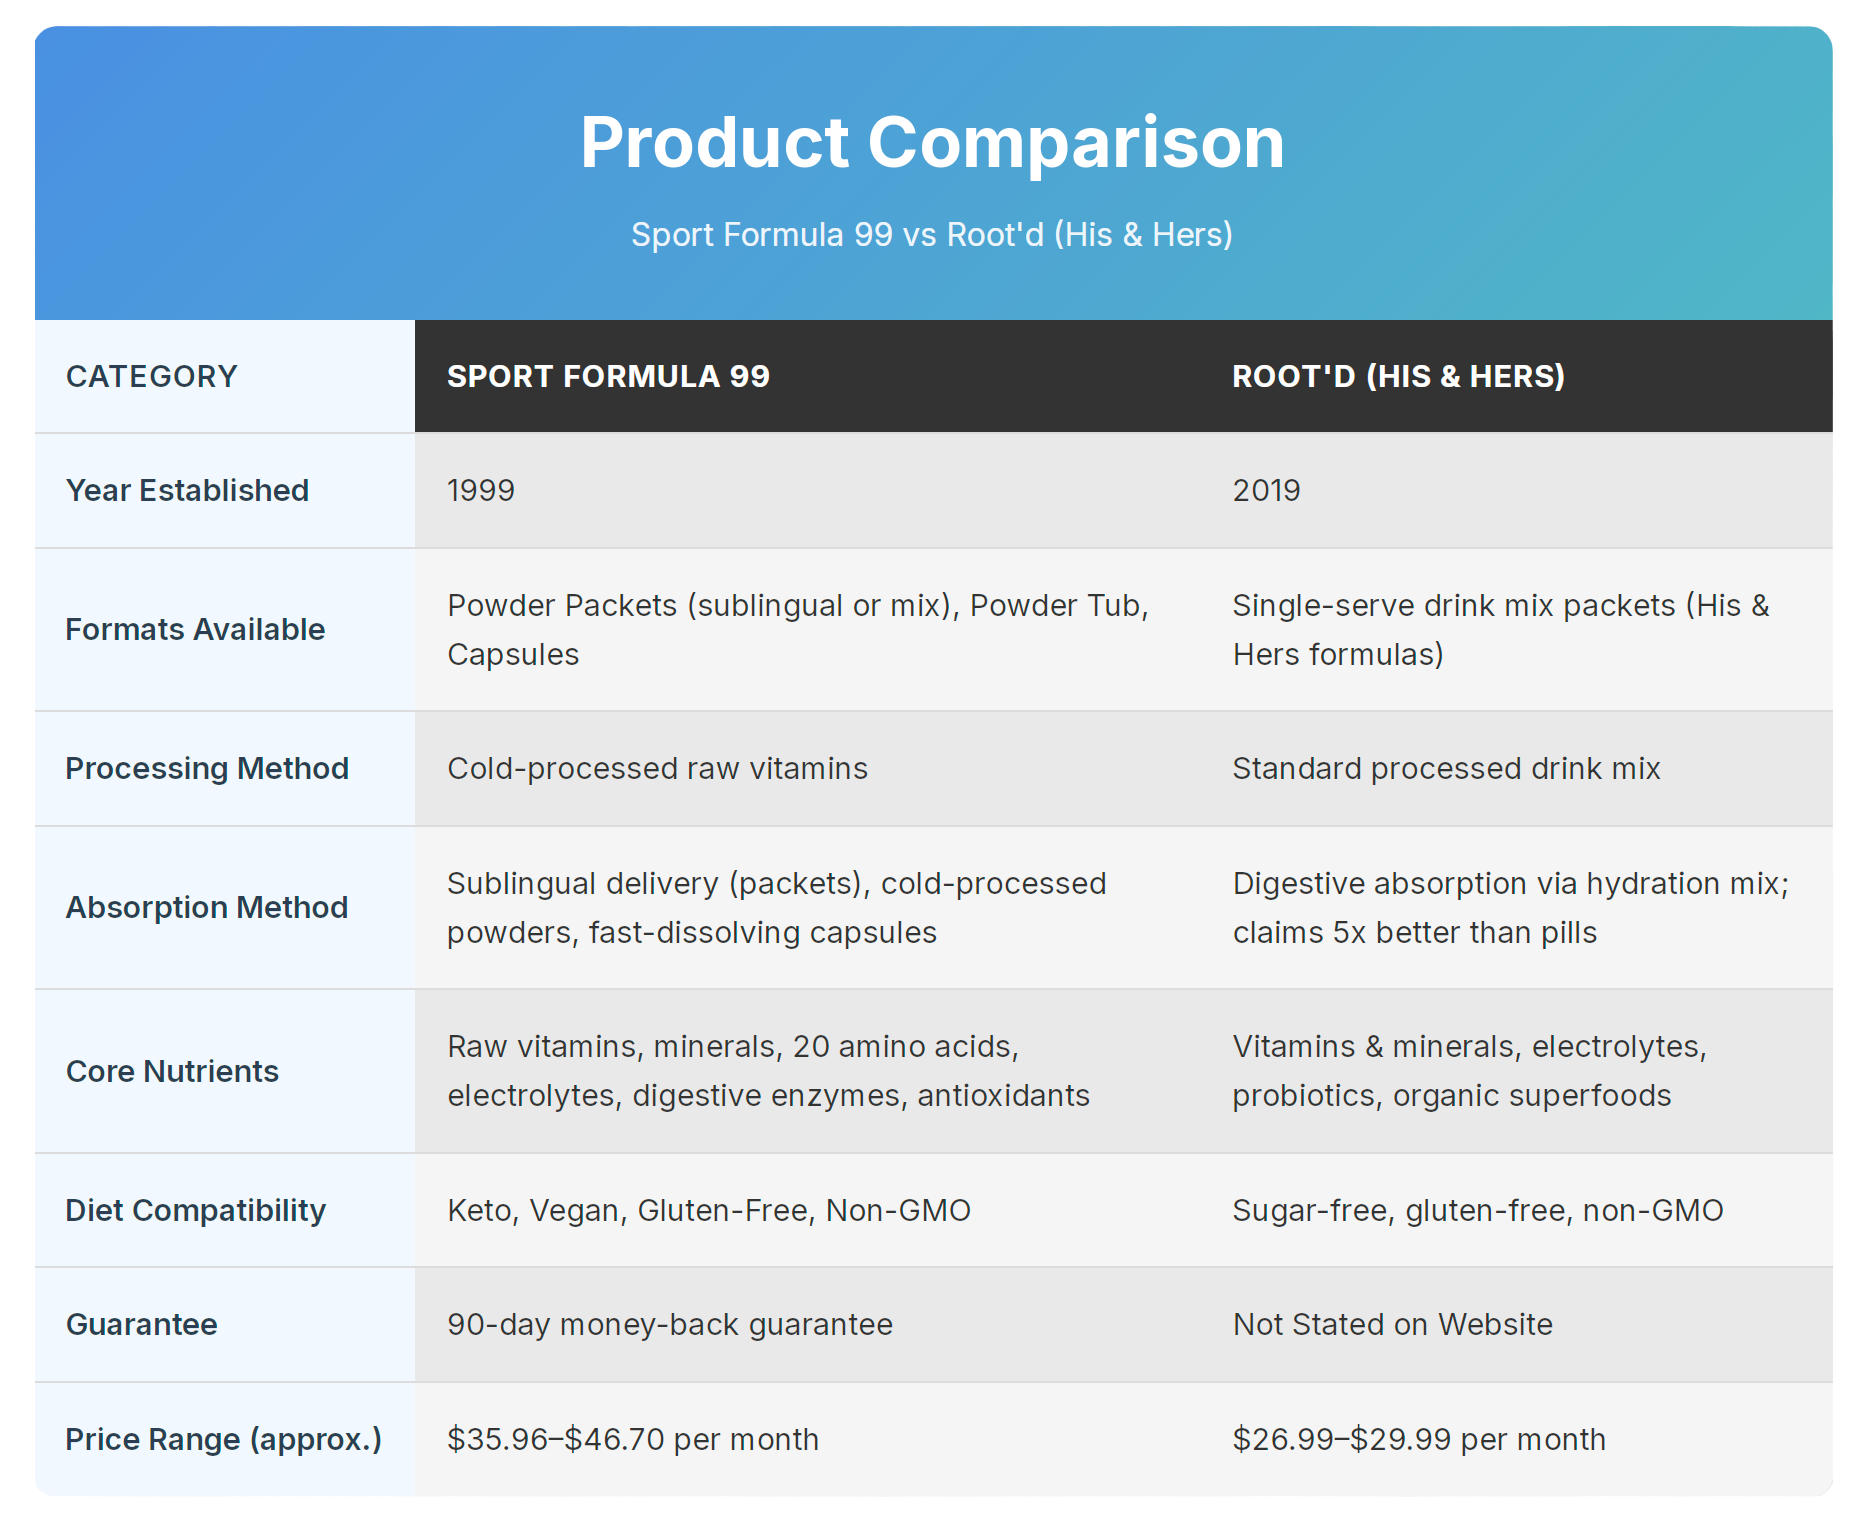
Task: Select the subtitle Sport Formula 99 vs Root'd
Action: coord(932,235)
